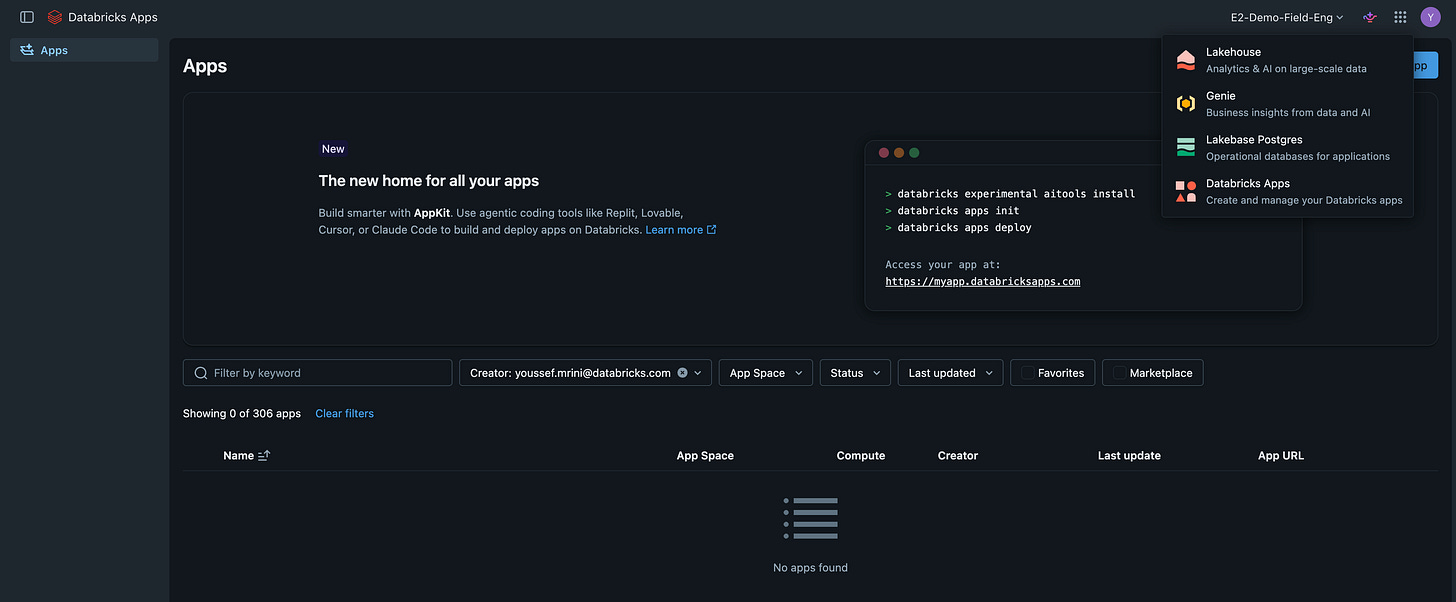Tick the Marketplace checkbox
1456x602 pixels.
coord(1118,373)
